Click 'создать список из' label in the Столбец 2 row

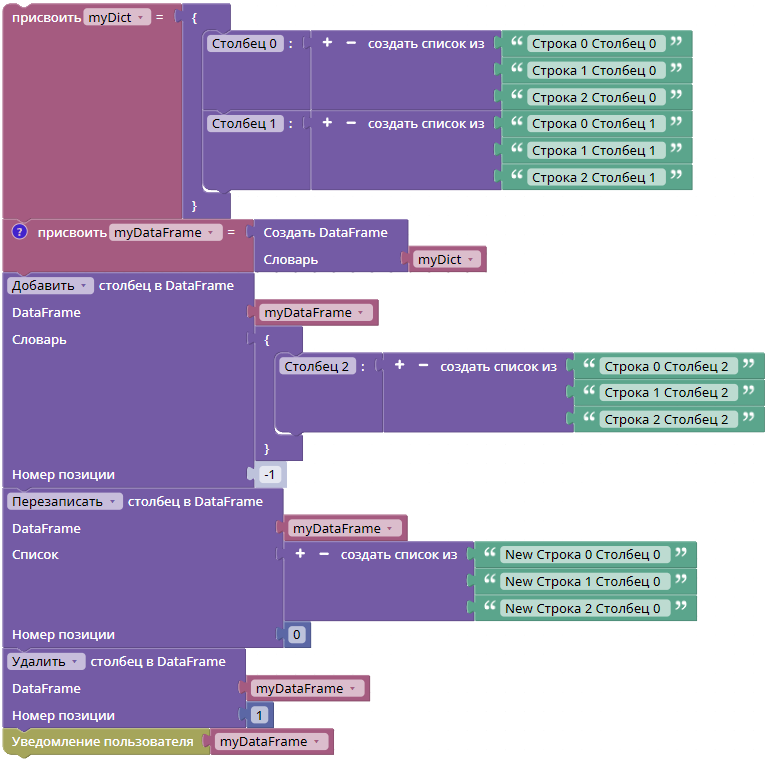498,367
